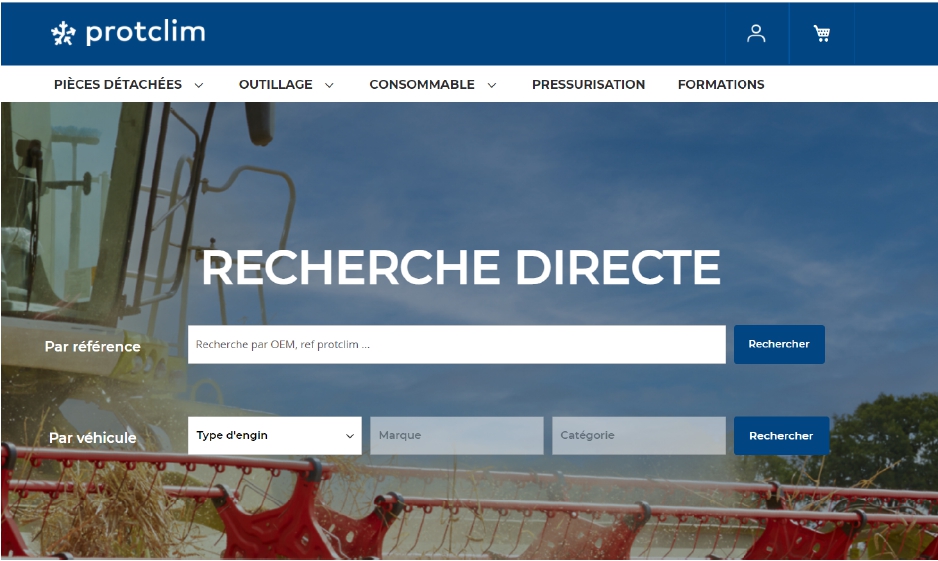Open the Consommable menu
Screen dimensions: 938x561
[422, 84]
